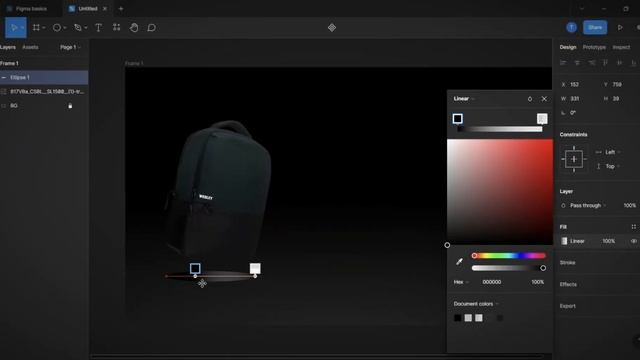Click the blend mode droplet icon in Linear panel
Image resolution: width=640 pixels, height=360 pixels.
tap(530, 99)
